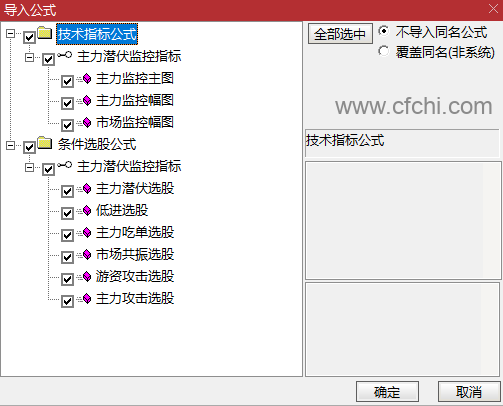Viewport: 503px width, 406px height.
Task: Uncheck the 主力监控幅图 checkbox
Action: (67, 103)
